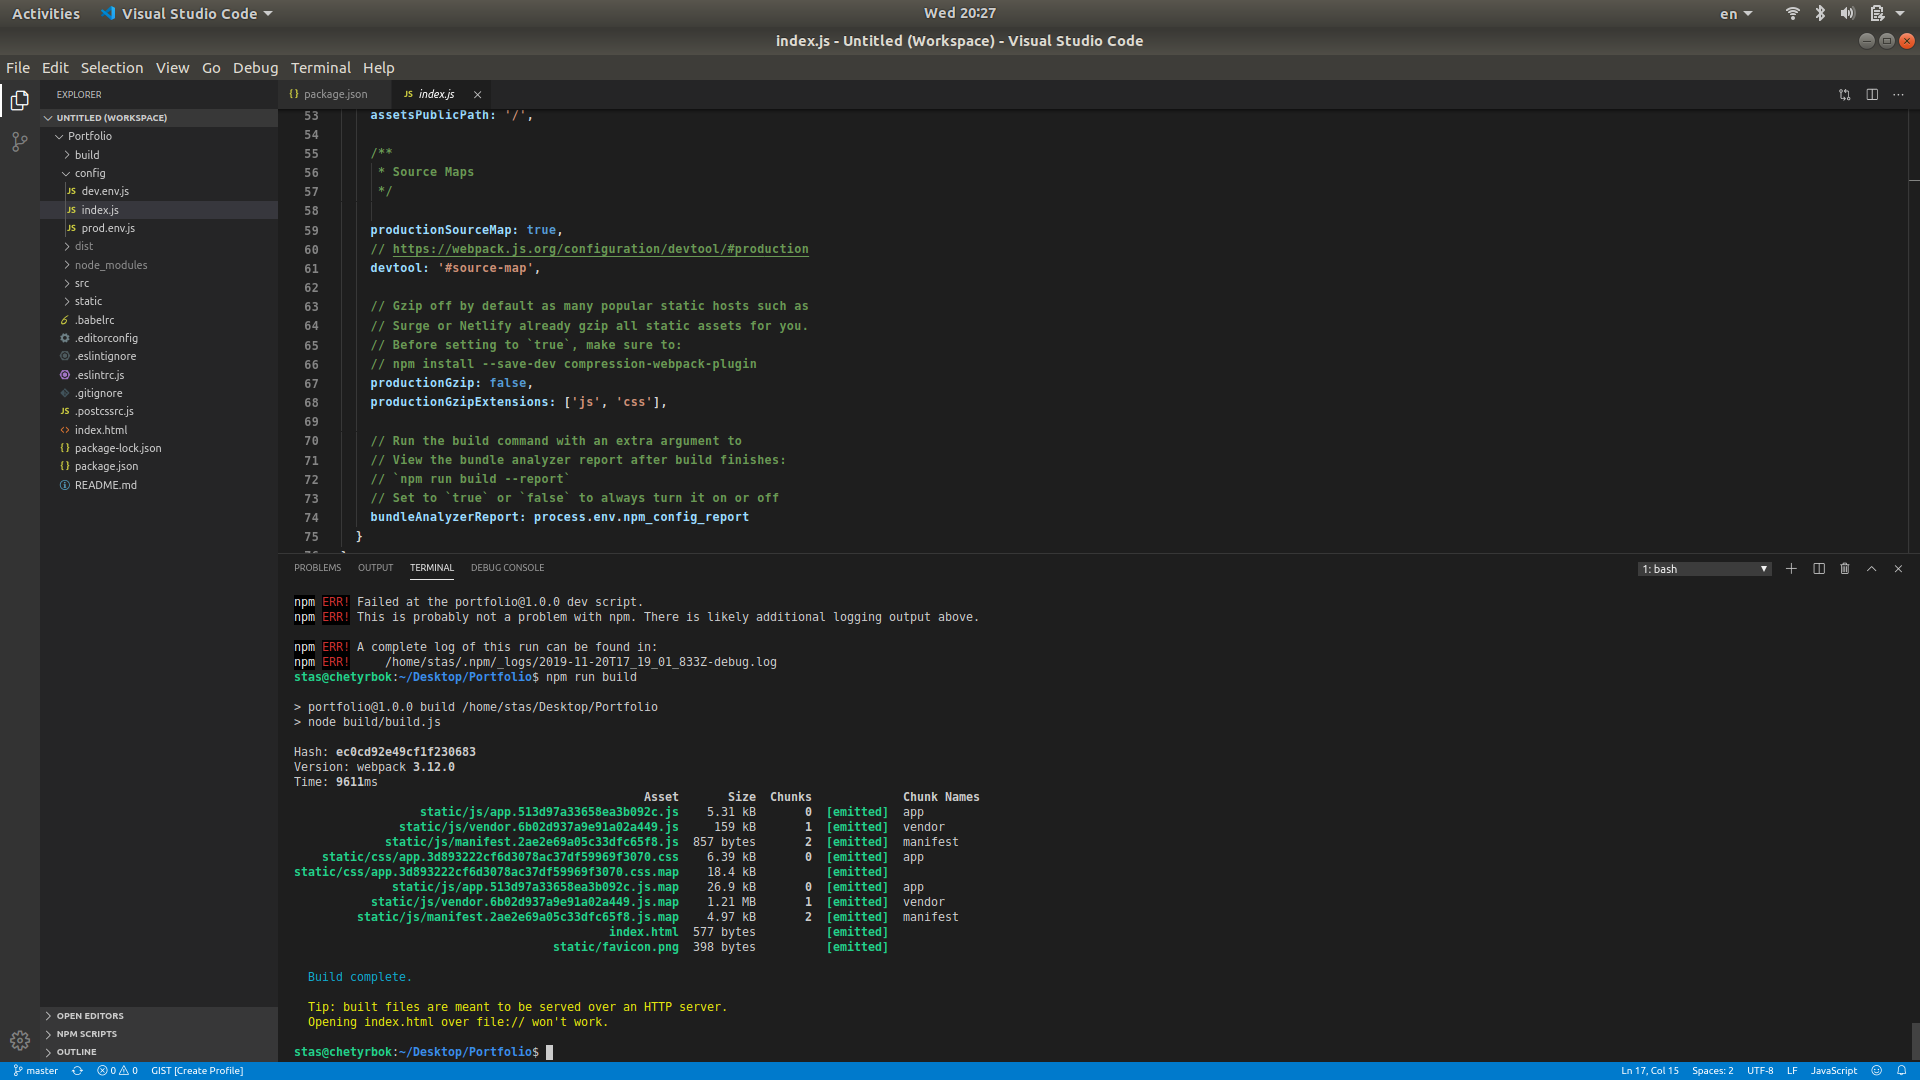This screenshot has height=1080, width=1920.
Task: Expand the static folder
Action: tap(160, 301)
